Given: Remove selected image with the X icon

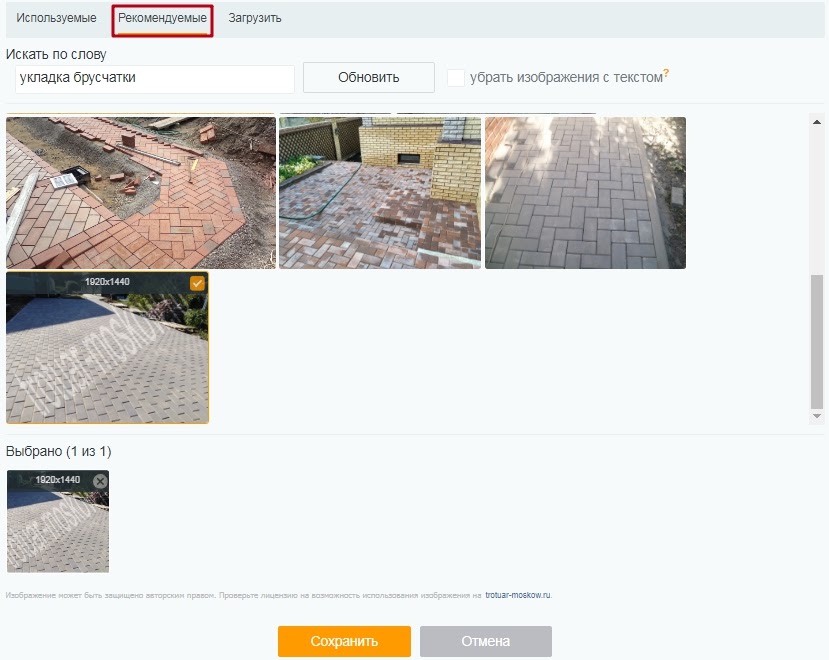Looking at the screenshot, I should (100, 481).
